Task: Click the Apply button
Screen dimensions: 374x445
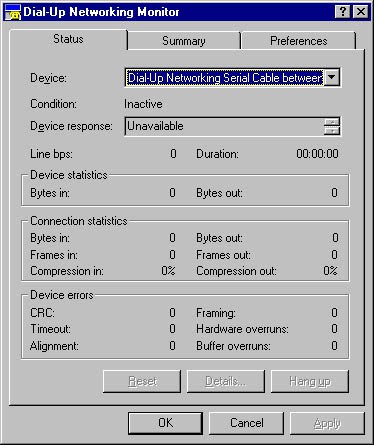Action: [x=327, y=423]
